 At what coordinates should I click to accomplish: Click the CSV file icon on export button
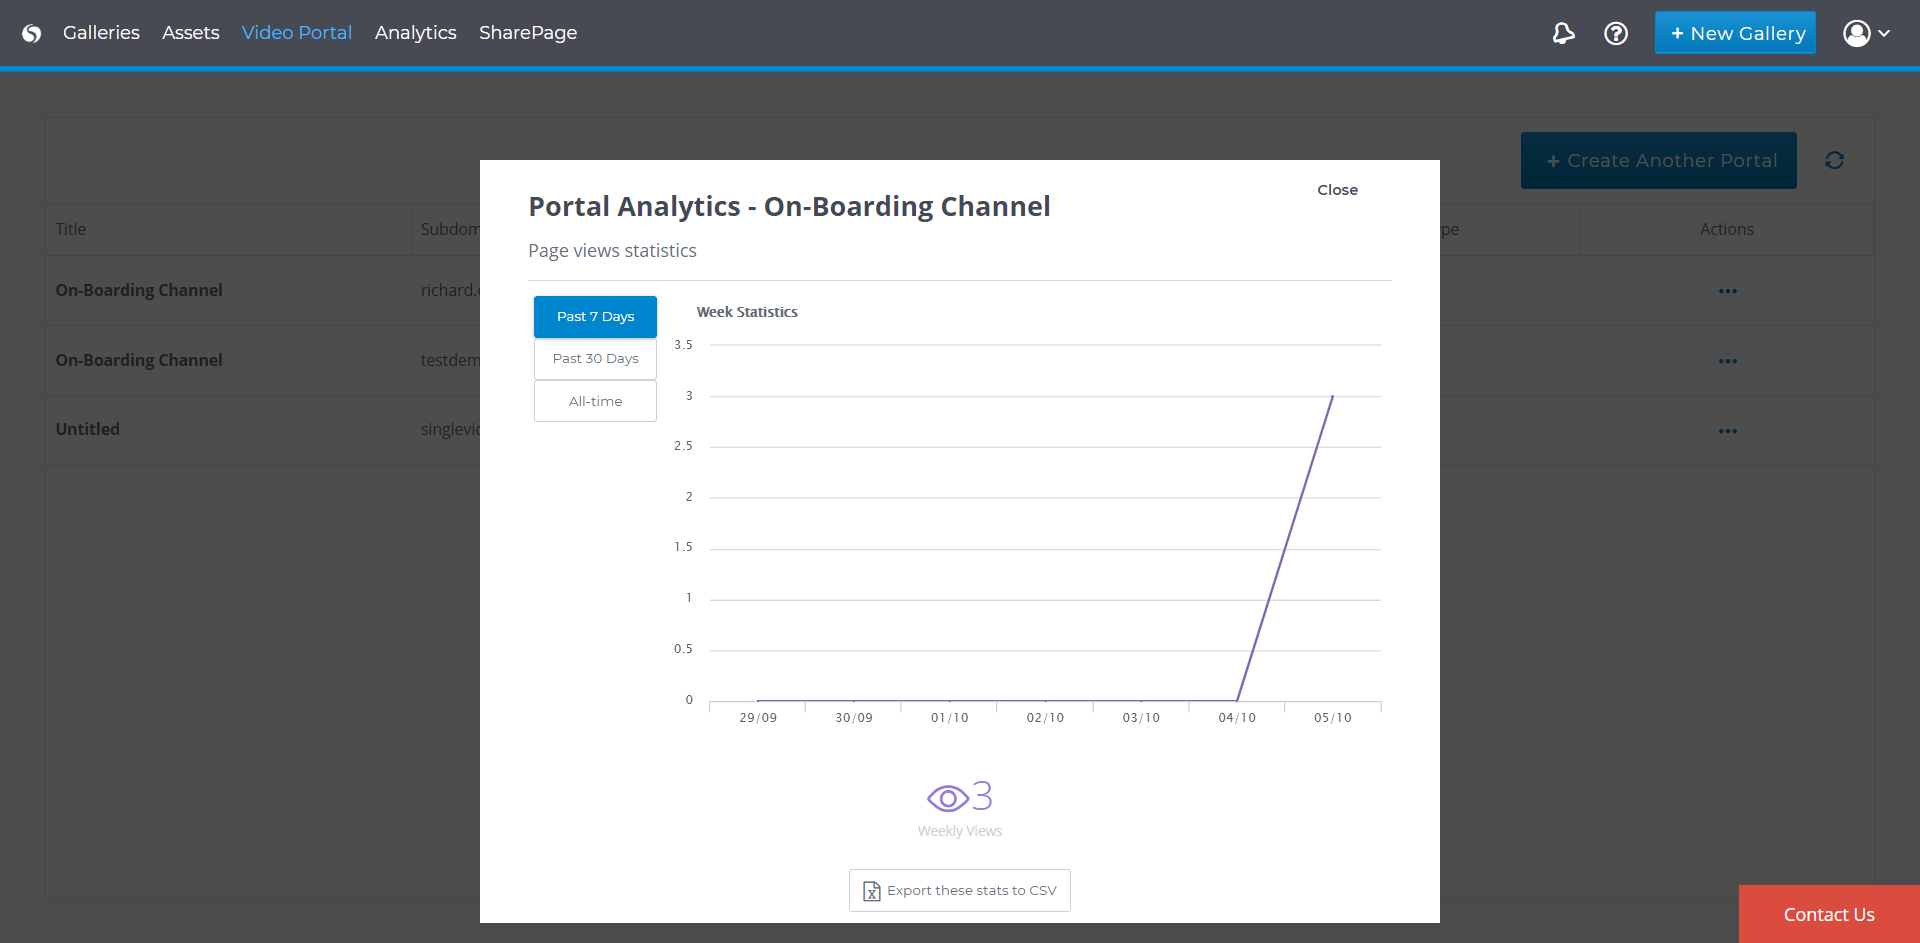[872, 891]
